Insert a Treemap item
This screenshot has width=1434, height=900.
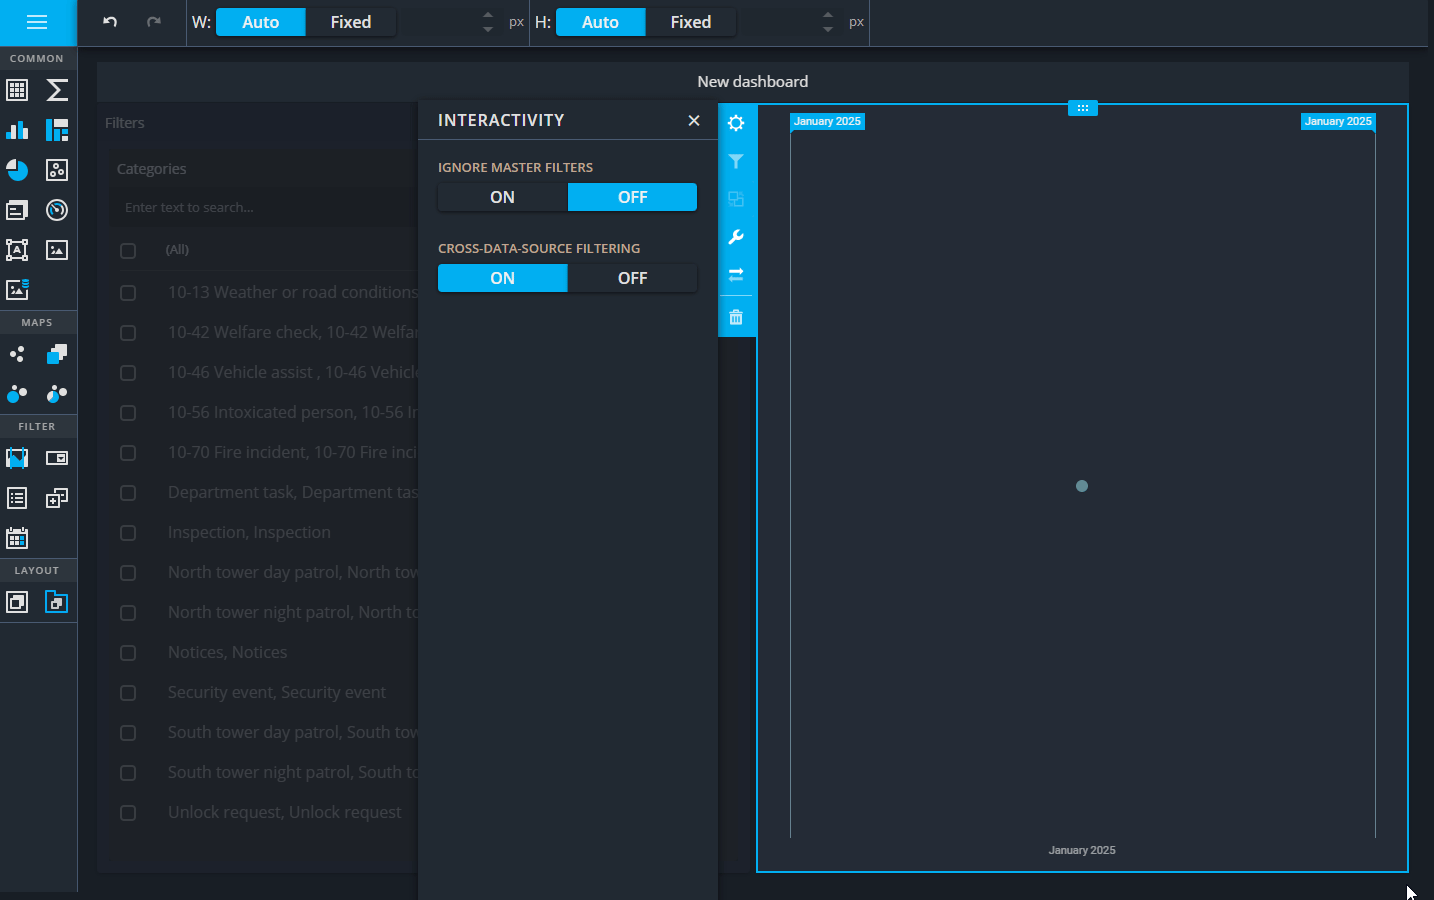[x=57, y=130]
